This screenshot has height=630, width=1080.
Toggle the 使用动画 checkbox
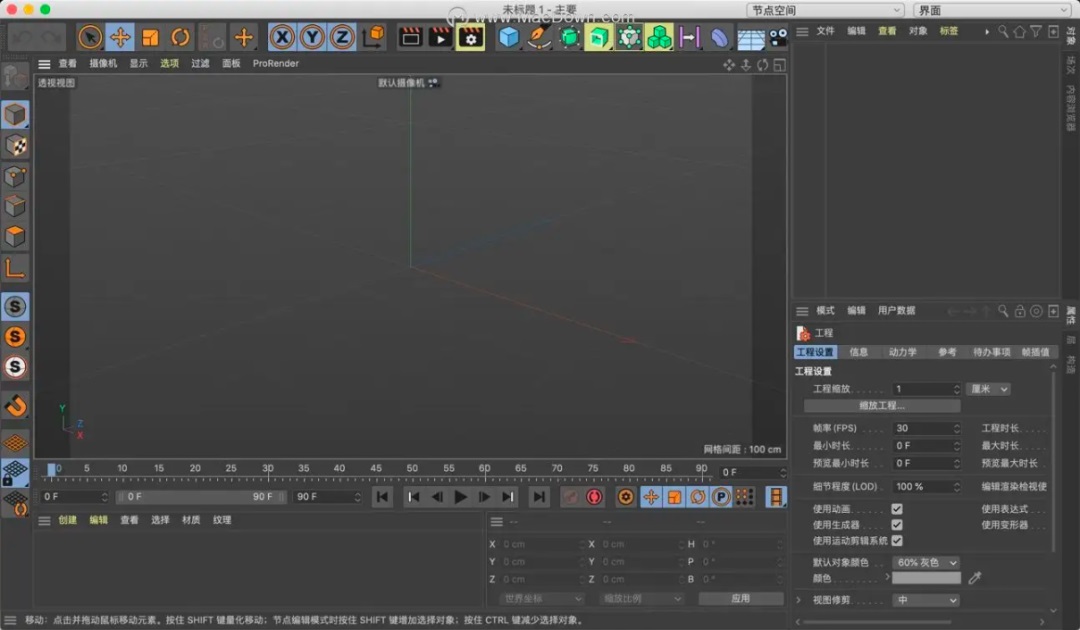897,509
